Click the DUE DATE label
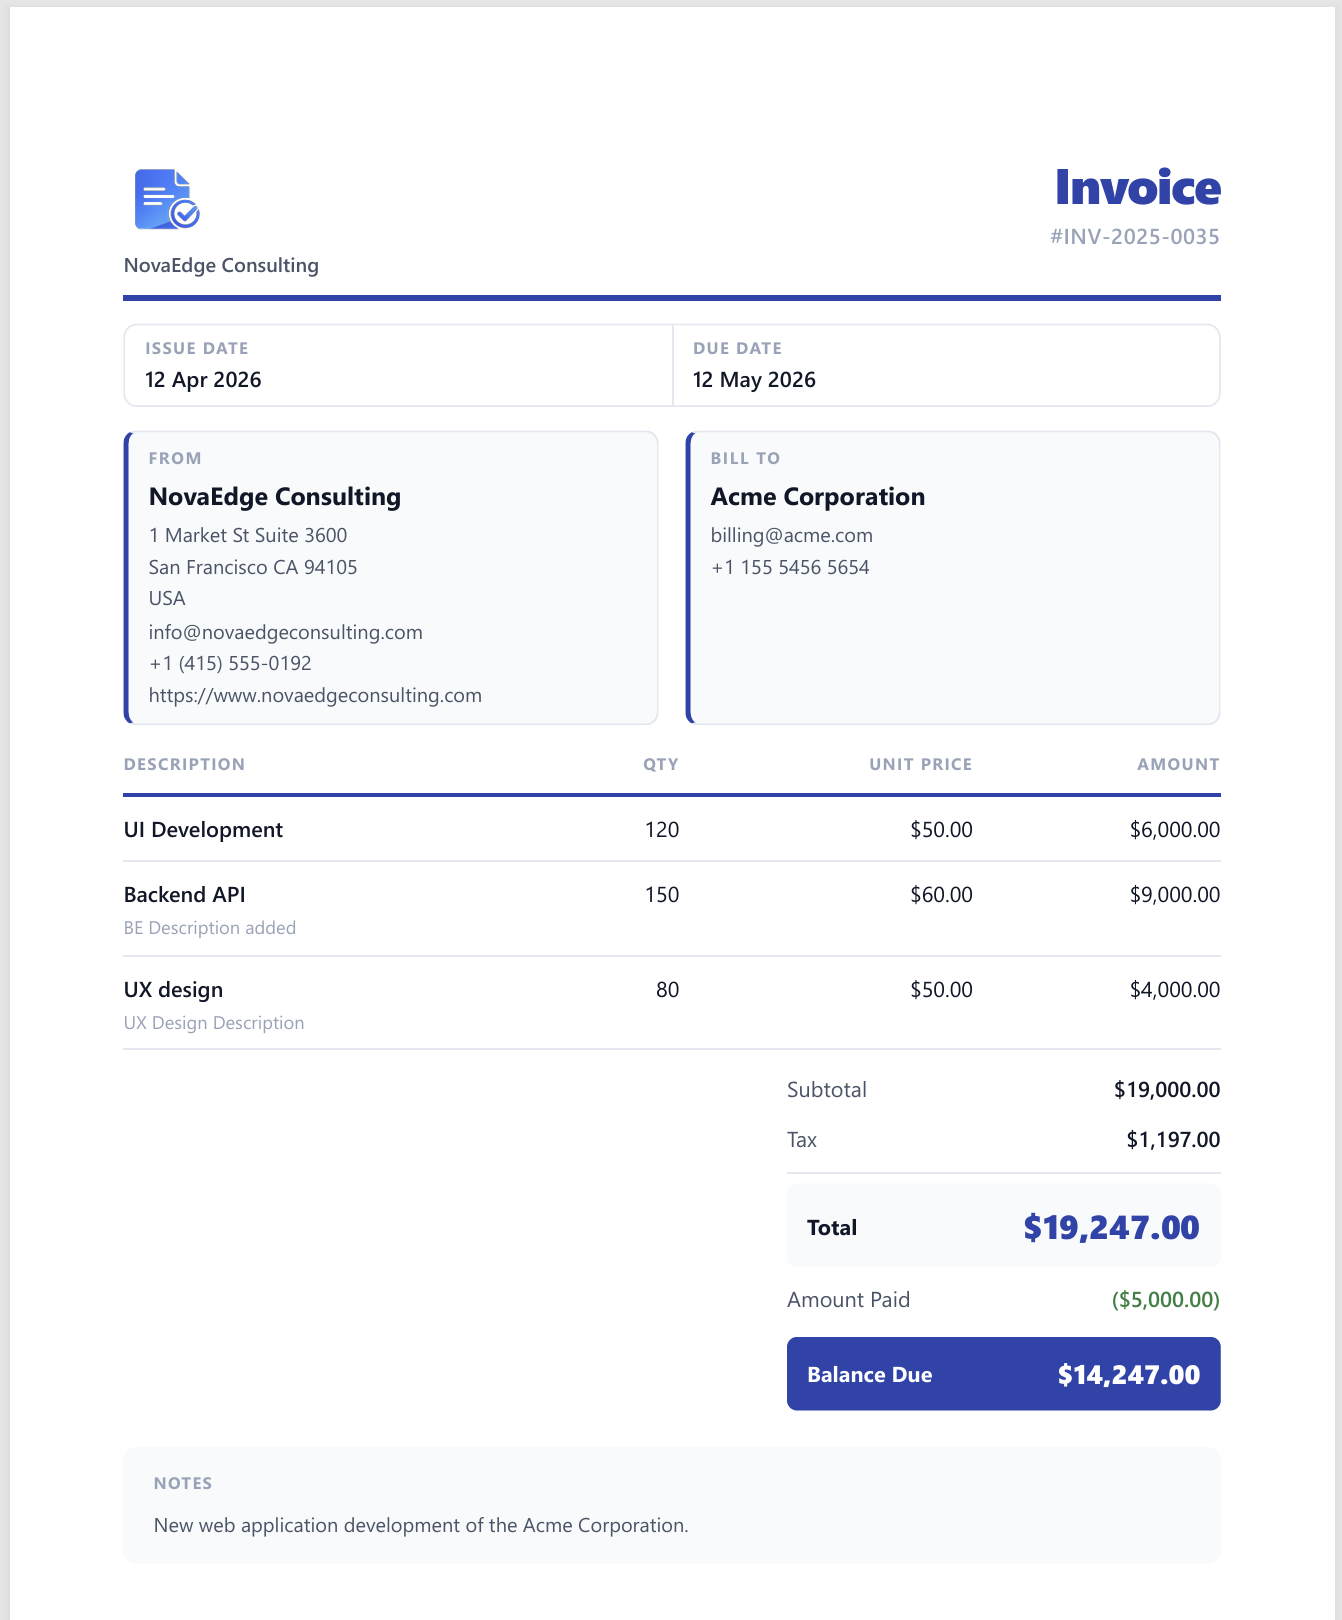 pyautogui.click(x=737, y=348)
